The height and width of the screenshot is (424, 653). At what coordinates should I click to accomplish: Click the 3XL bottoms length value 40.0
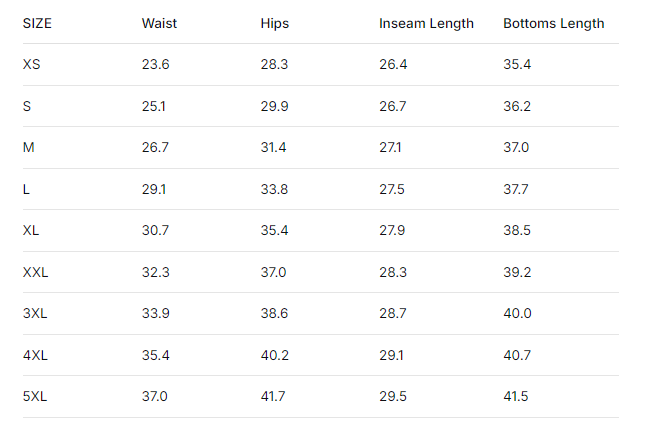tap(517, 314)
